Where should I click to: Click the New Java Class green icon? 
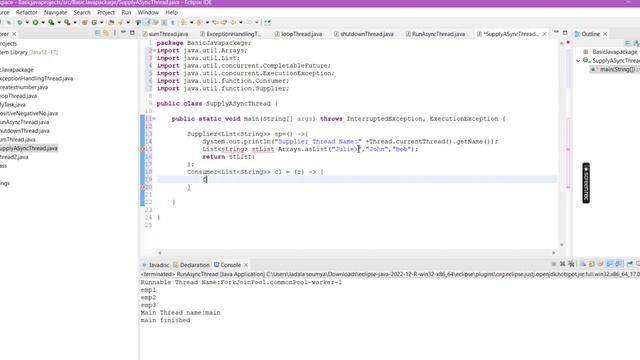coord(94,22)
